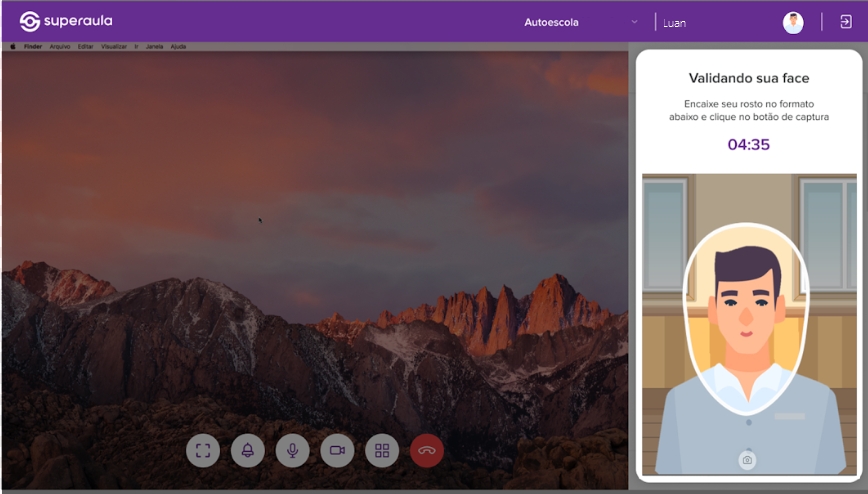Click the logout exit icon
This screenshot has height=494, width=868.
(x=846, y=22)
